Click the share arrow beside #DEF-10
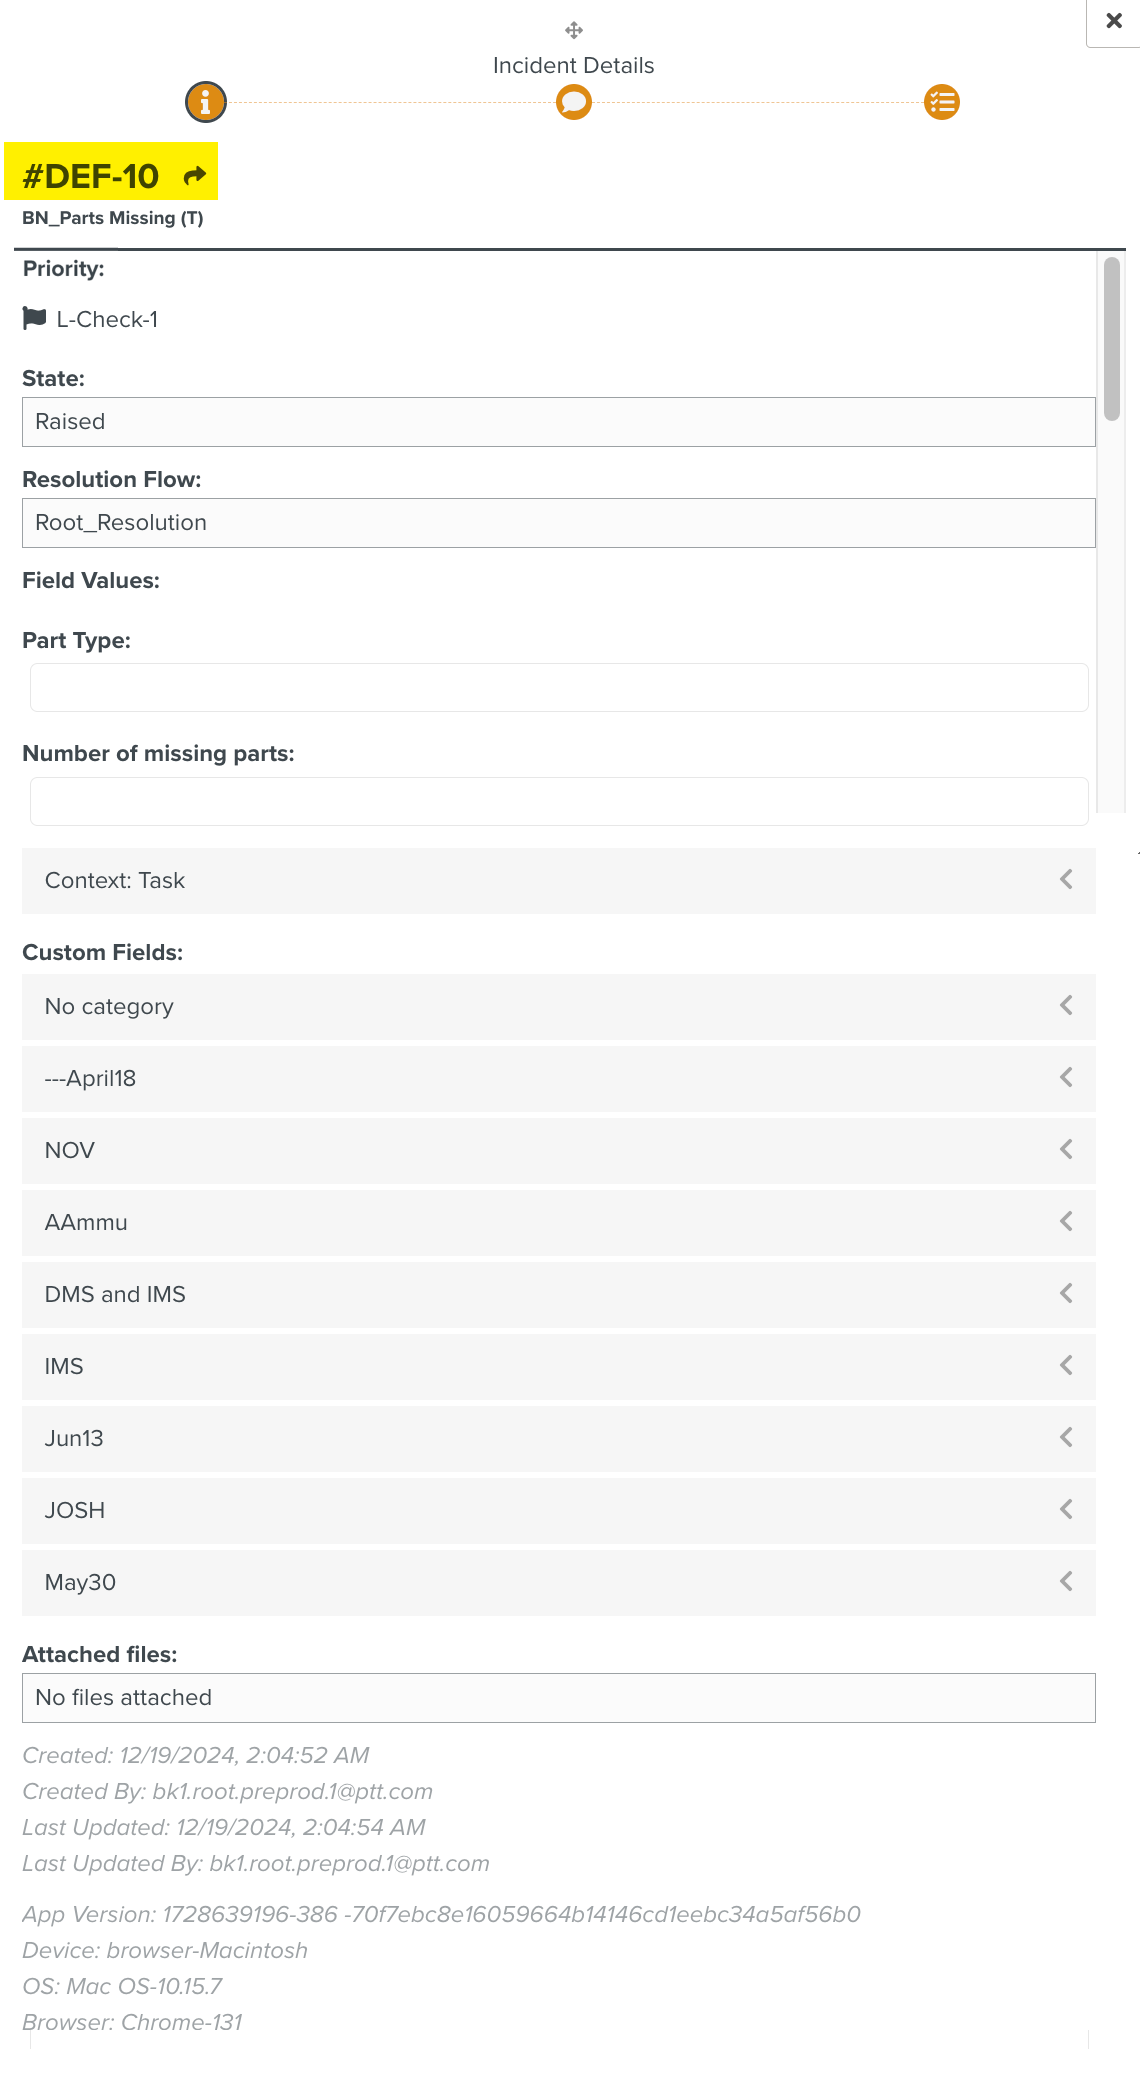Viewport: 1140px width, 2090px height. coord(195,176)
